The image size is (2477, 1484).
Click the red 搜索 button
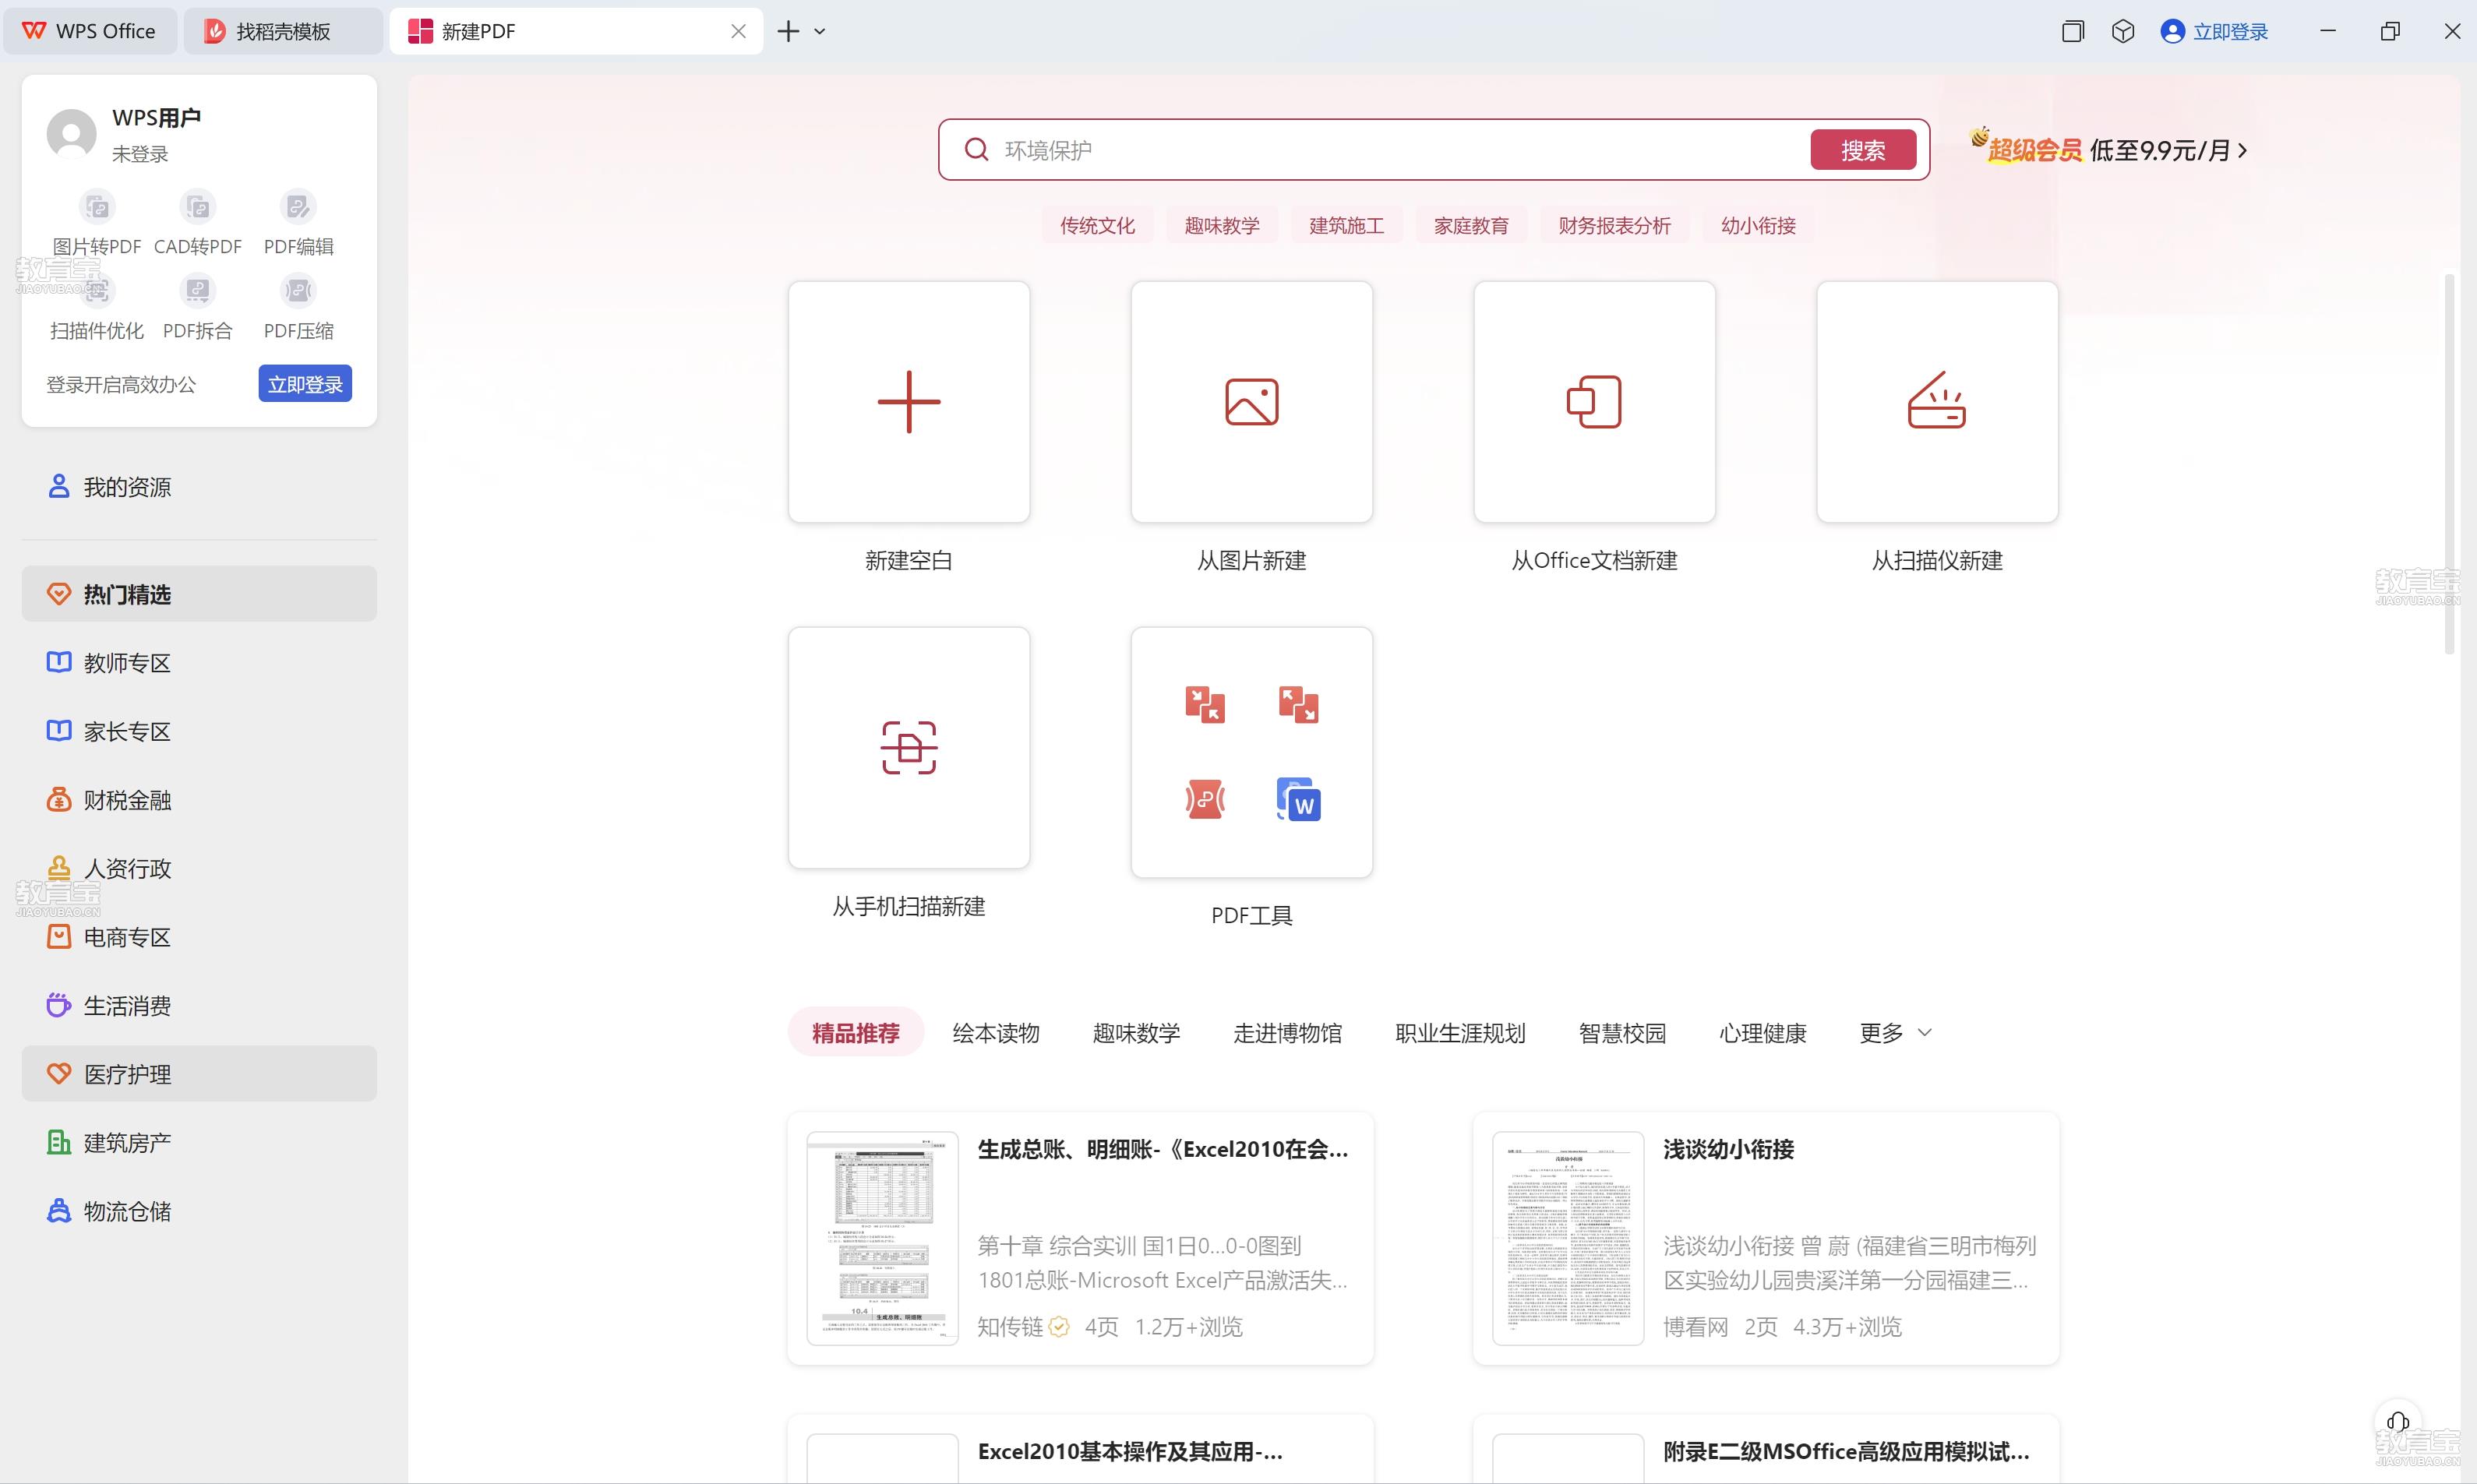pos(1863,150)
